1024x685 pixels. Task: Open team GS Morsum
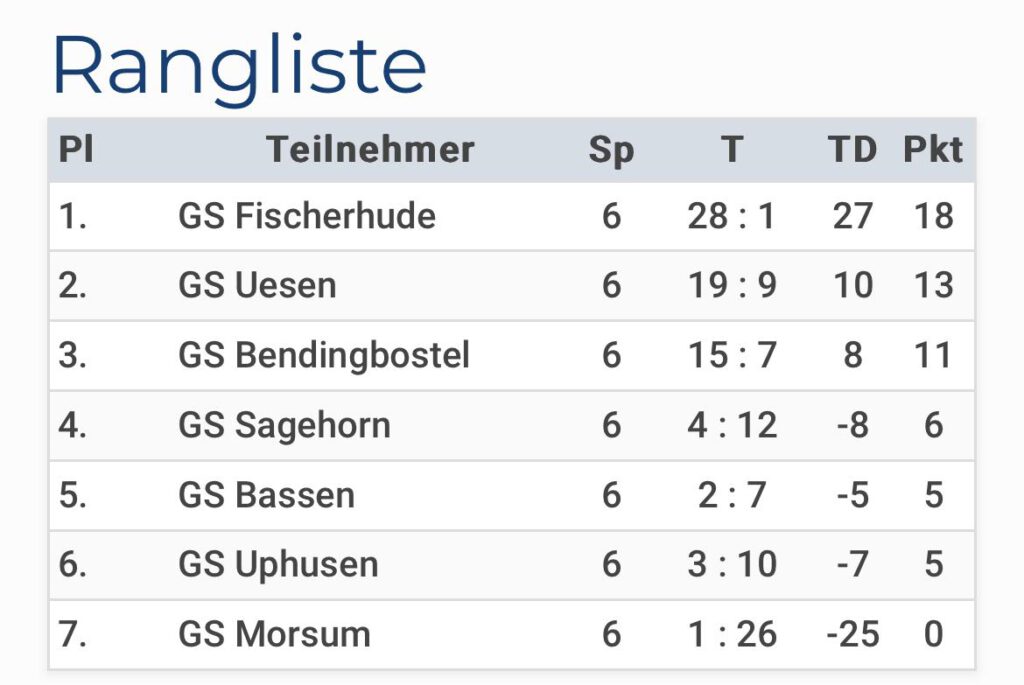[x=274, y=634]
